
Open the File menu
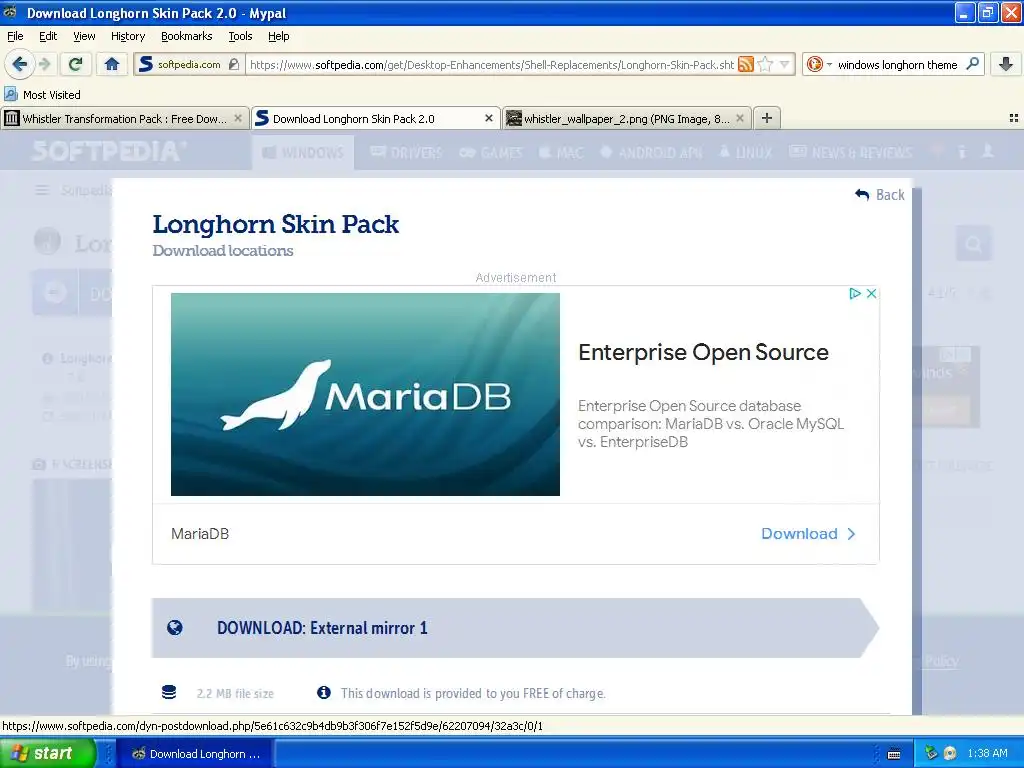coord(15,36)
